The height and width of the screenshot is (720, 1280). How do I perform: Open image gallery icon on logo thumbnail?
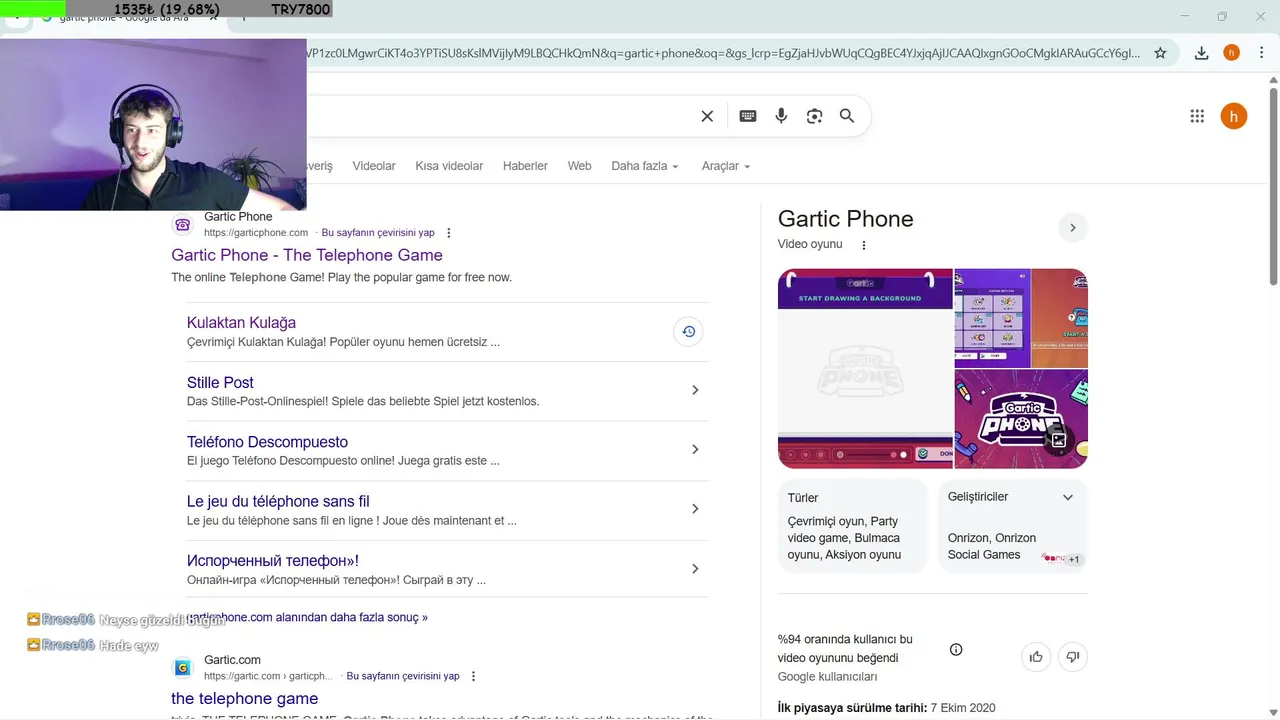1058,439
